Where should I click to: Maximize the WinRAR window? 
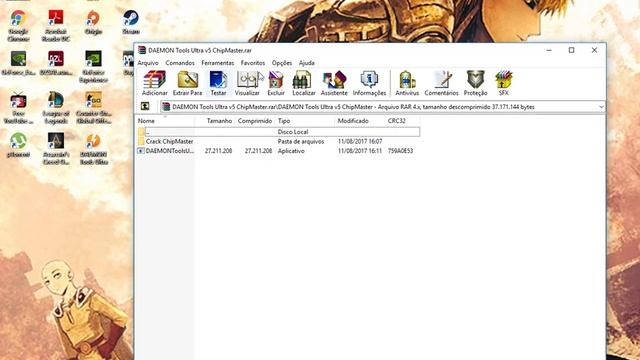pyautogui.click(x=571, y=50)
